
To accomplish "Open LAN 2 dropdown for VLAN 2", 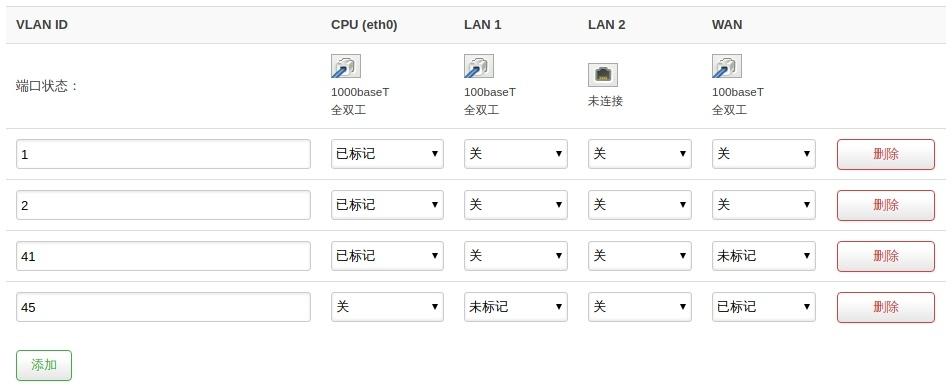I will point(639,205).
